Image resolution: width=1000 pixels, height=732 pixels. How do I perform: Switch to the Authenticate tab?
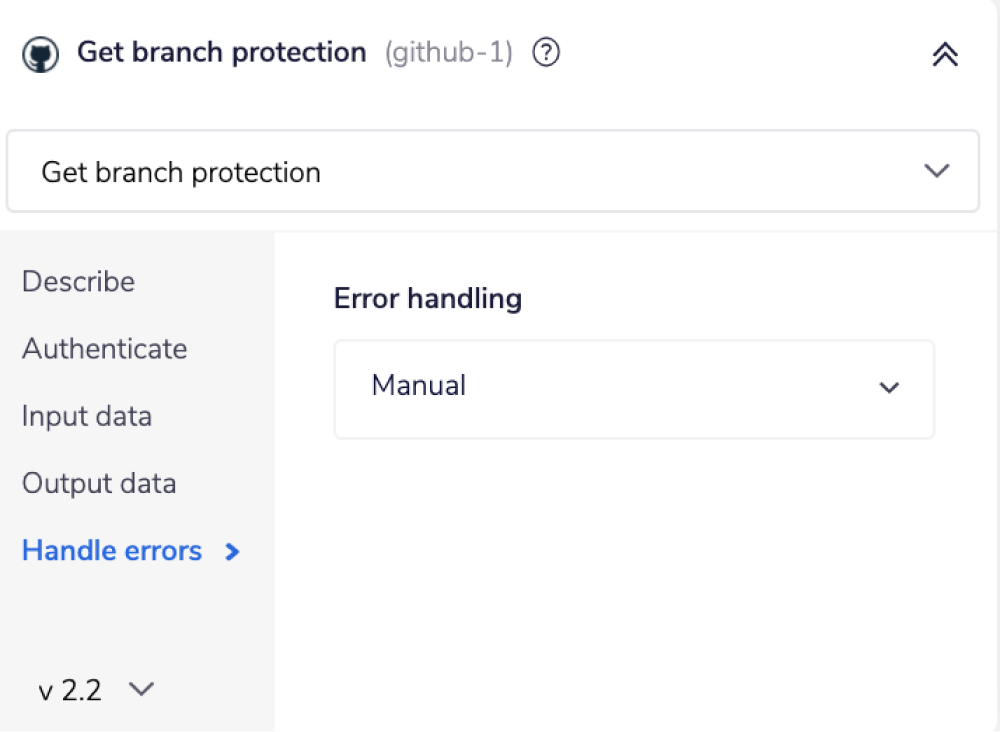[x=104, y=349]
